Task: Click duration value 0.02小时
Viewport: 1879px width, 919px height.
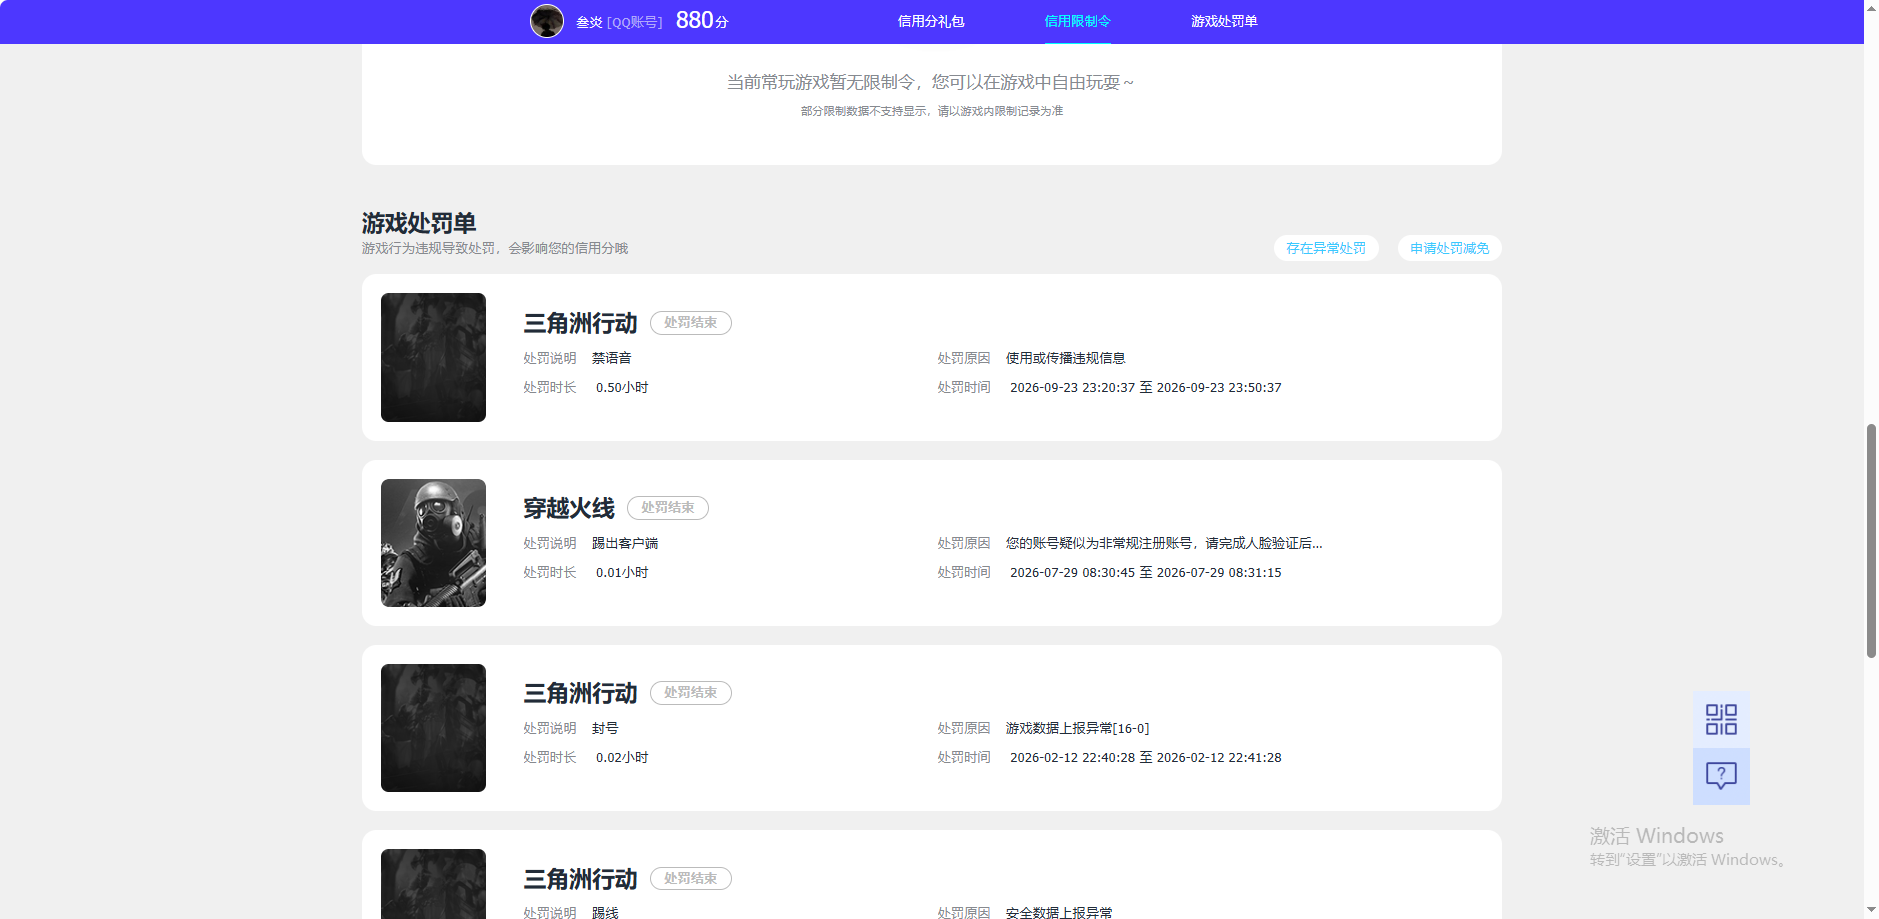Action: (x=622, y=758)
